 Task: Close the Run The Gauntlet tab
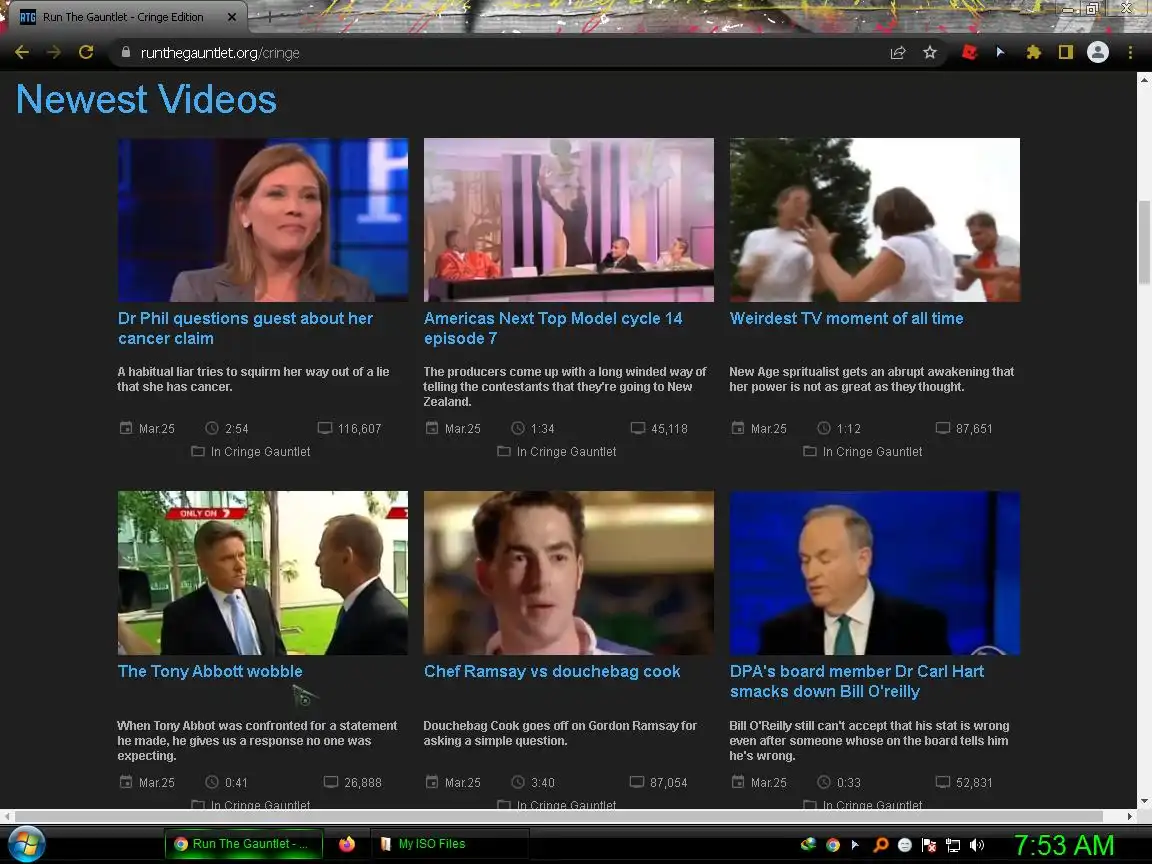tap(232, 17)
